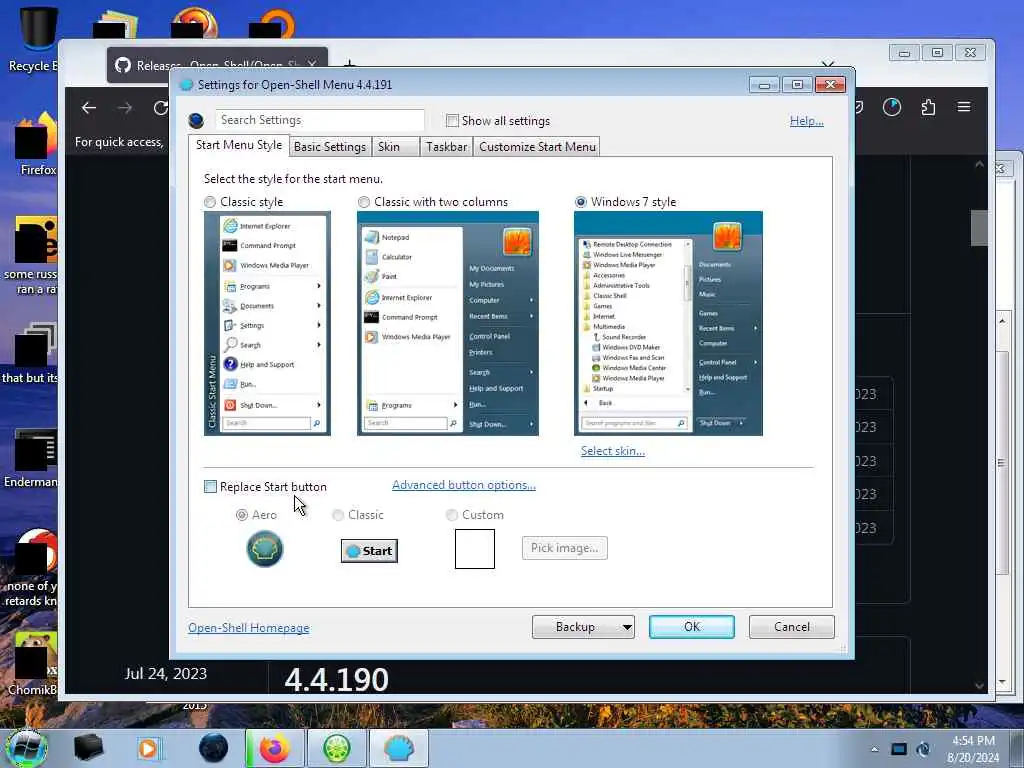Click the Classic Start button image

[x=369, y=551]
